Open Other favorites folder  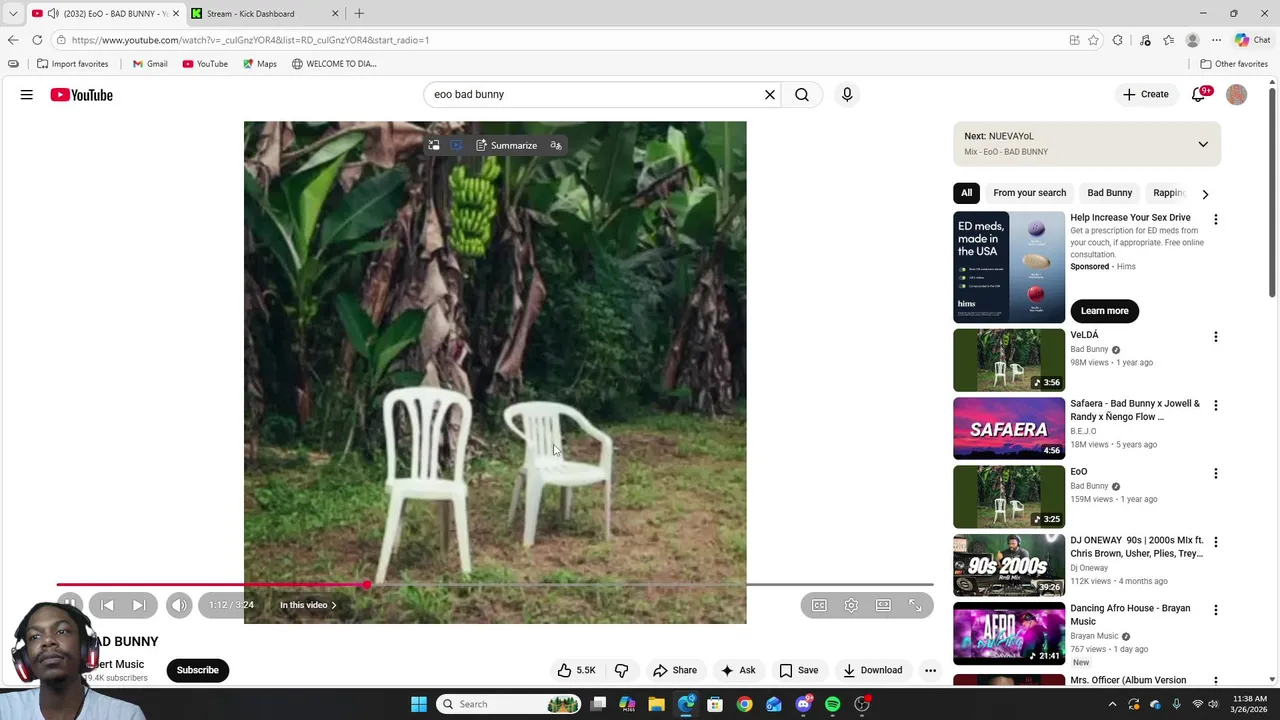click(1234, 64)
